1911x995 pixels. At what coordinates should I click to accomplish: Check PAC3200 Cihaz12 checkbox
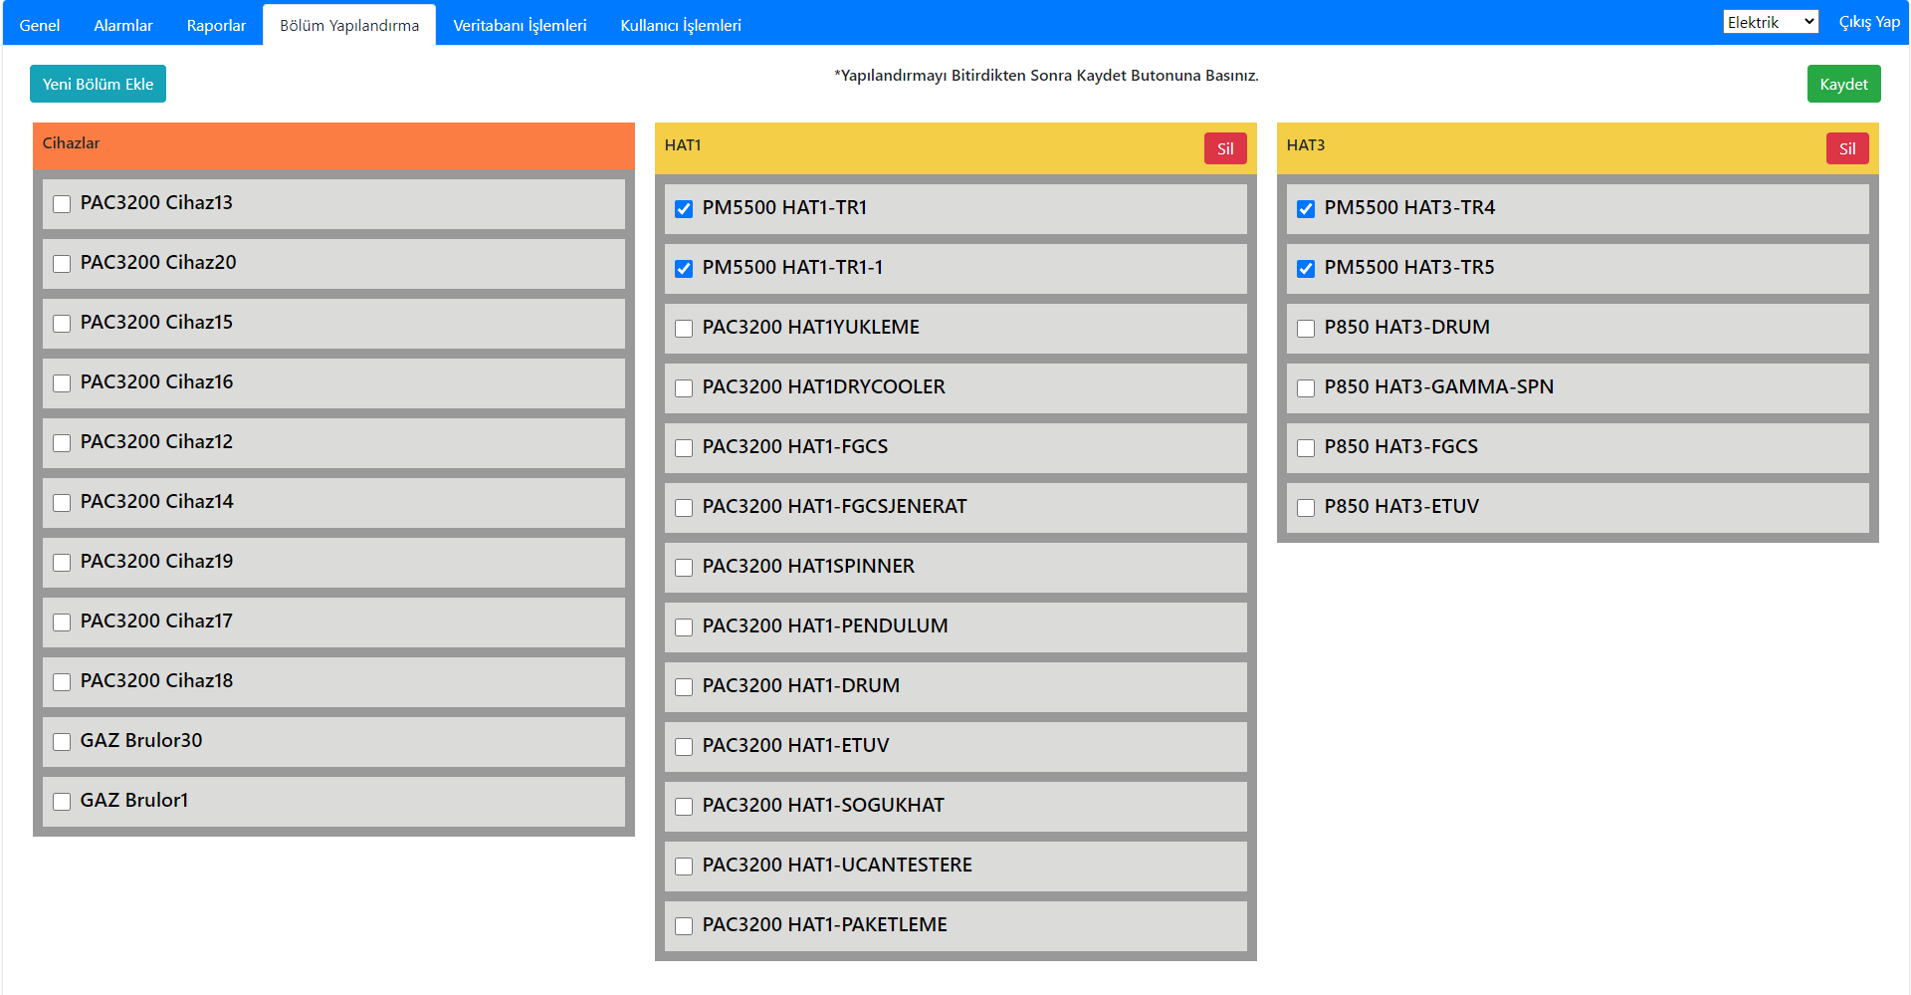[x=62, y=443]
